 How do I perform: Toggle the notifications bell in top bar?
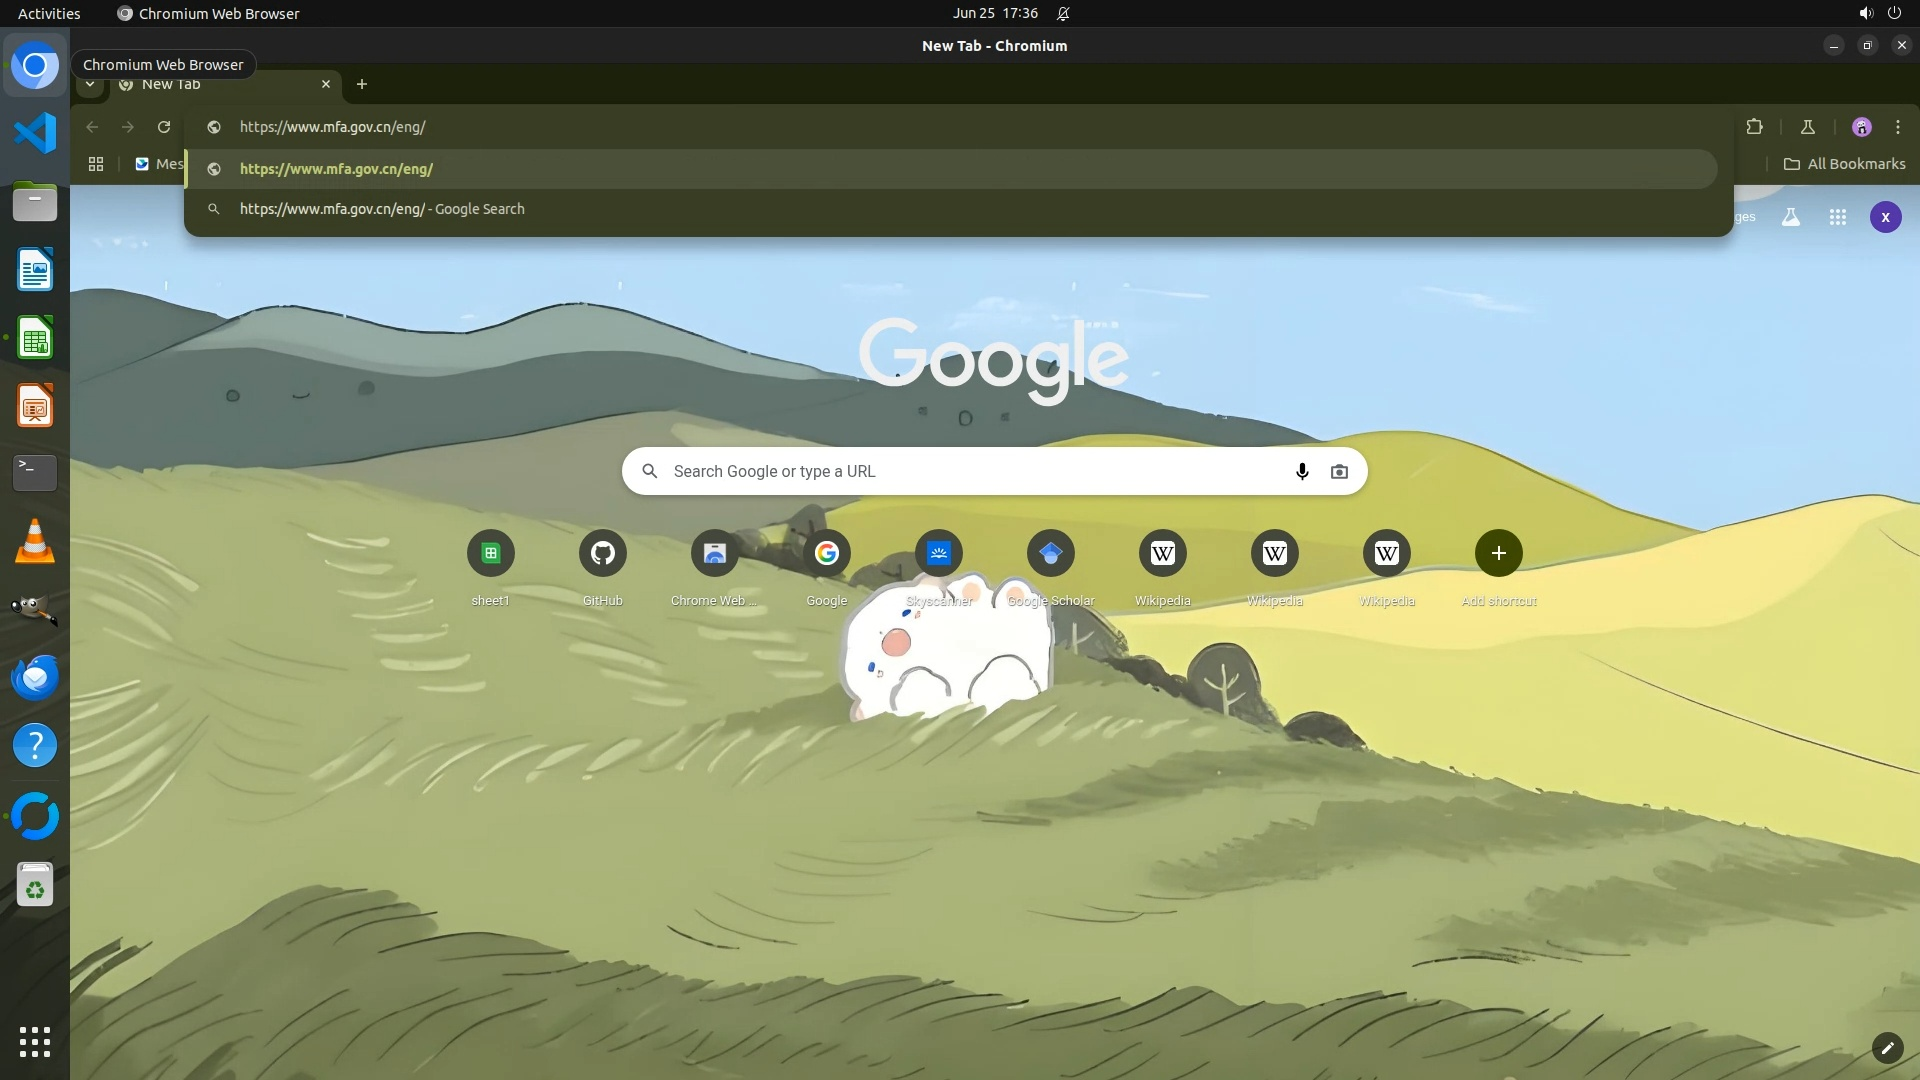click(x=1063, y=13)
